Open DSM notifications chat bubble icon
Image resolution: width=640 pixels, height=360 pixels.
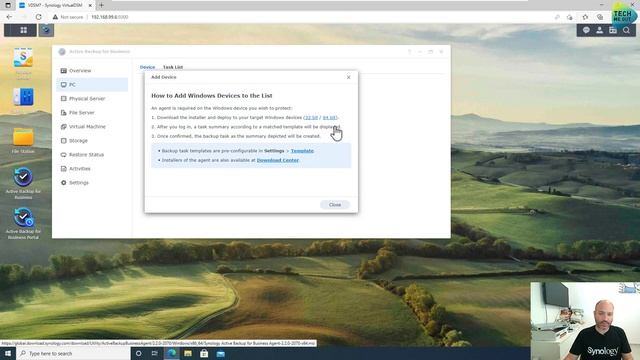(x=586, y=30)
